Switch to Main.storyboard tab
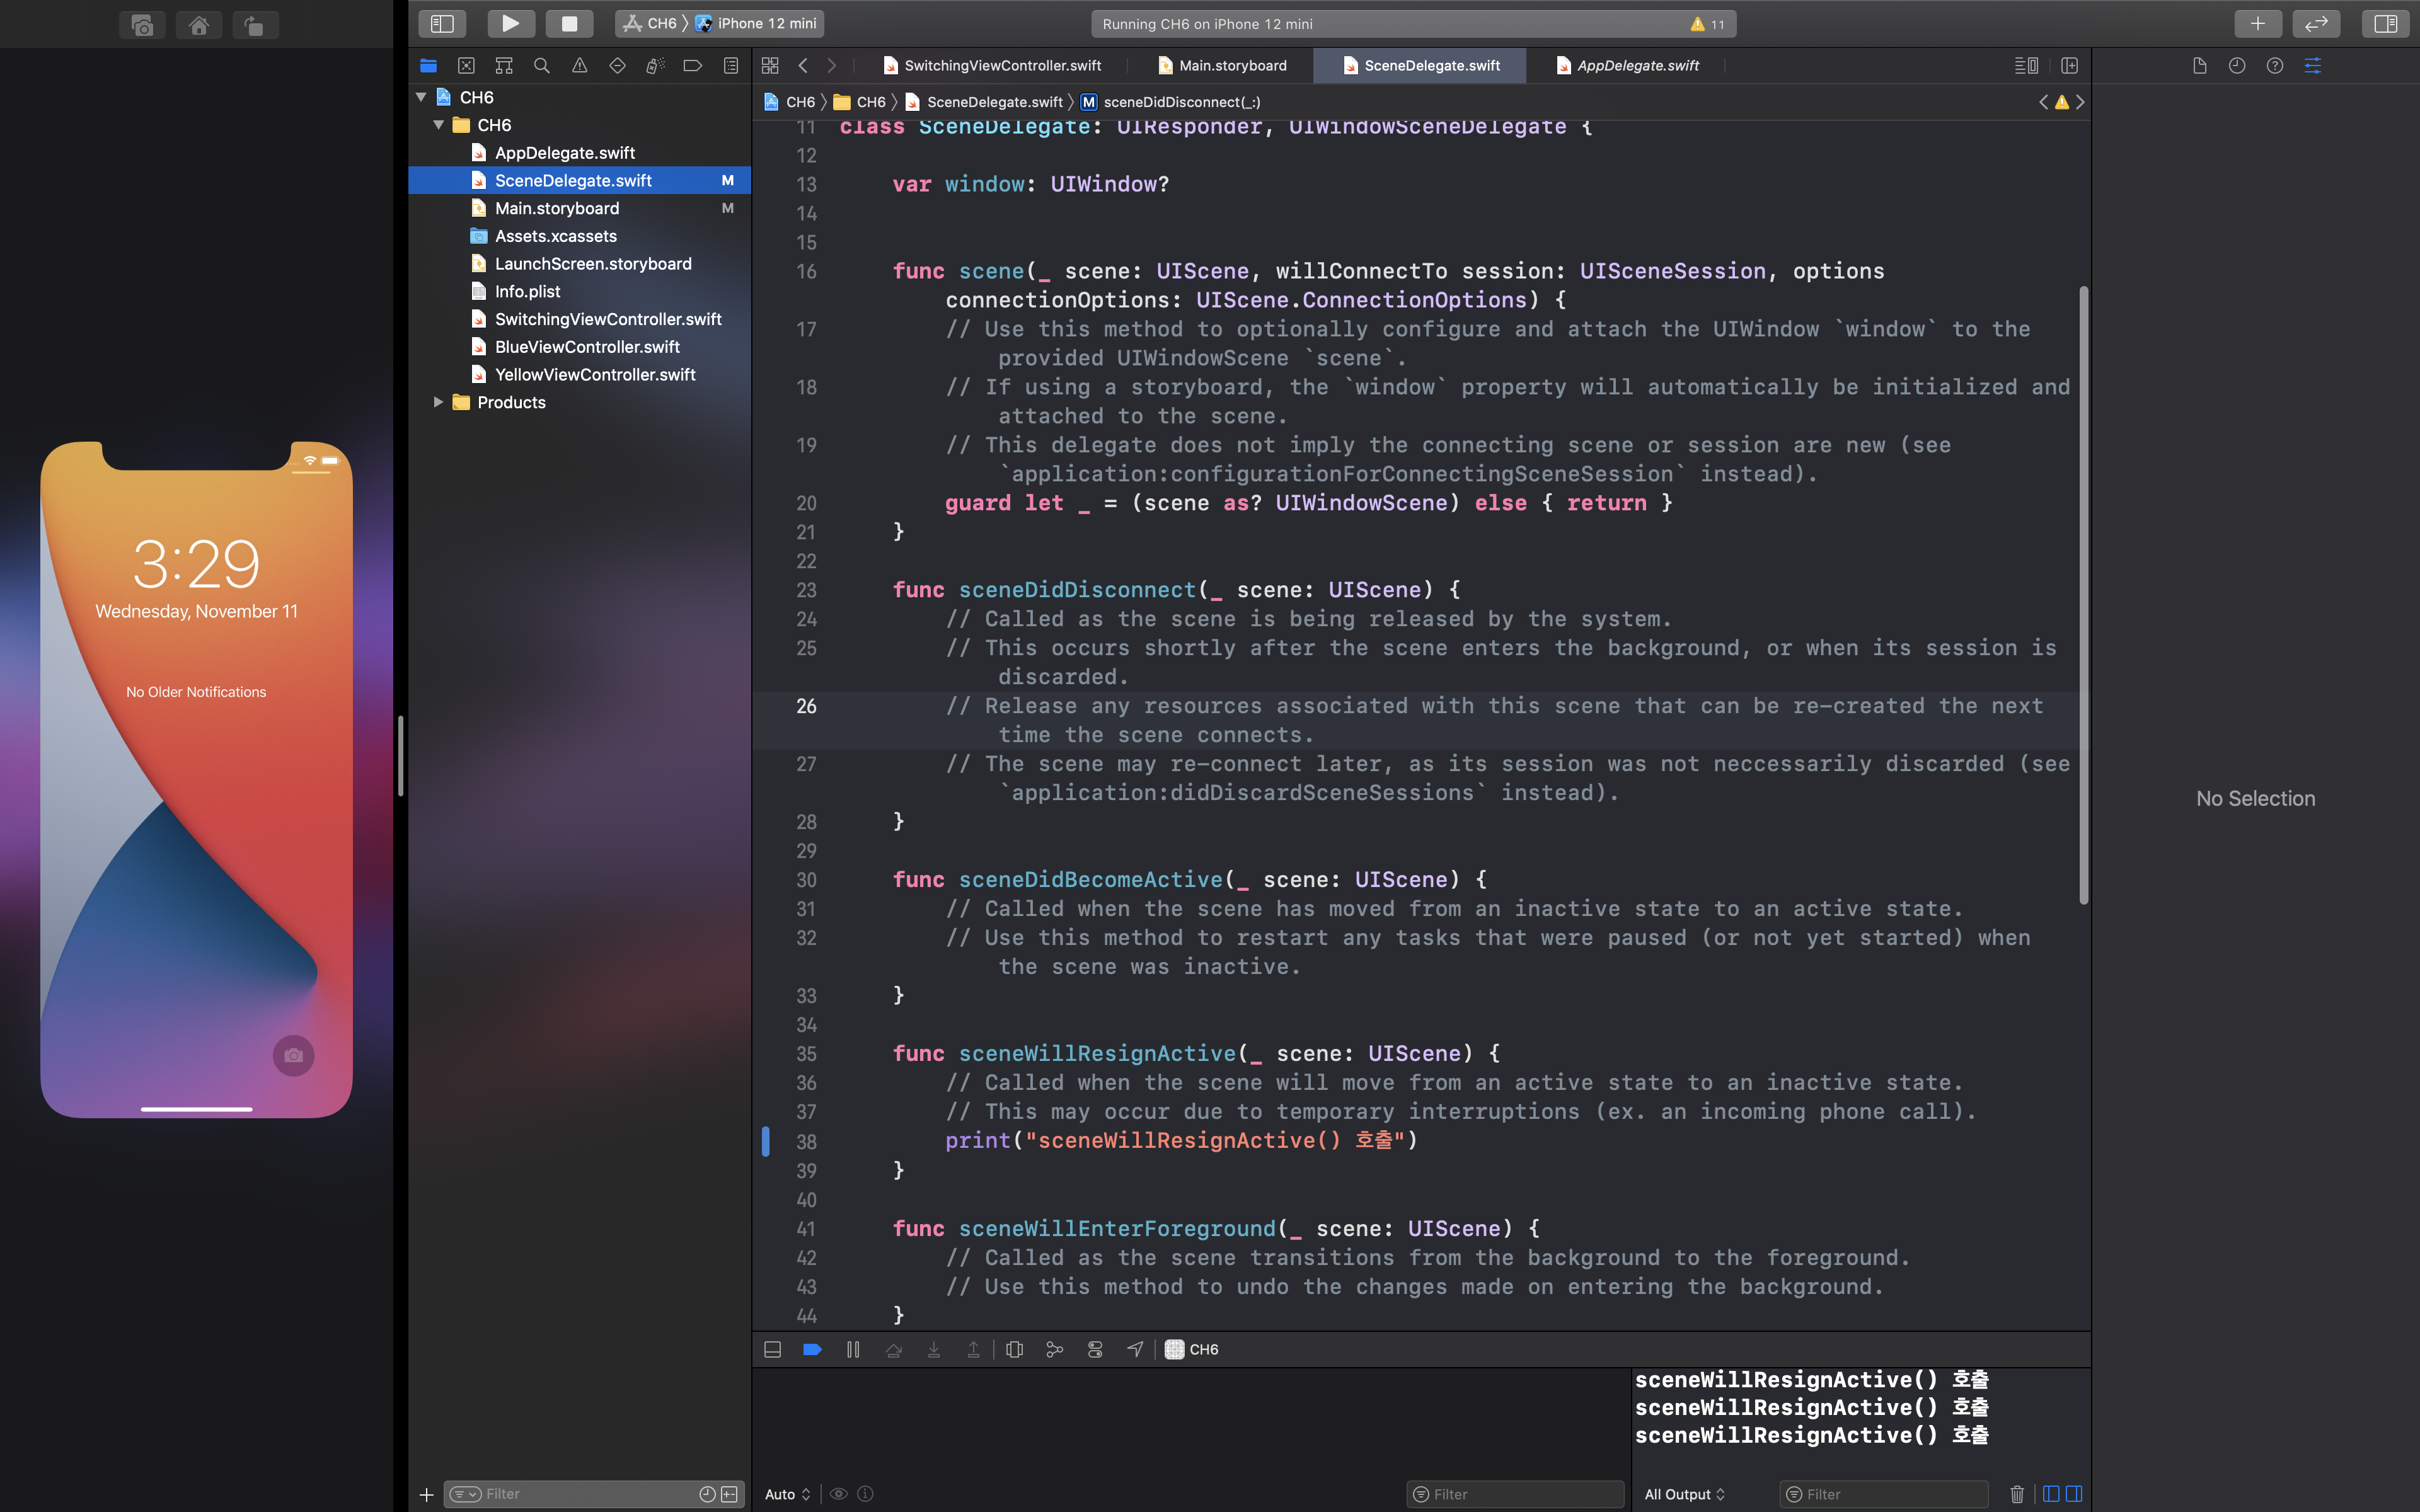The image size is (2420, 1512). (x=1222, y=66)
